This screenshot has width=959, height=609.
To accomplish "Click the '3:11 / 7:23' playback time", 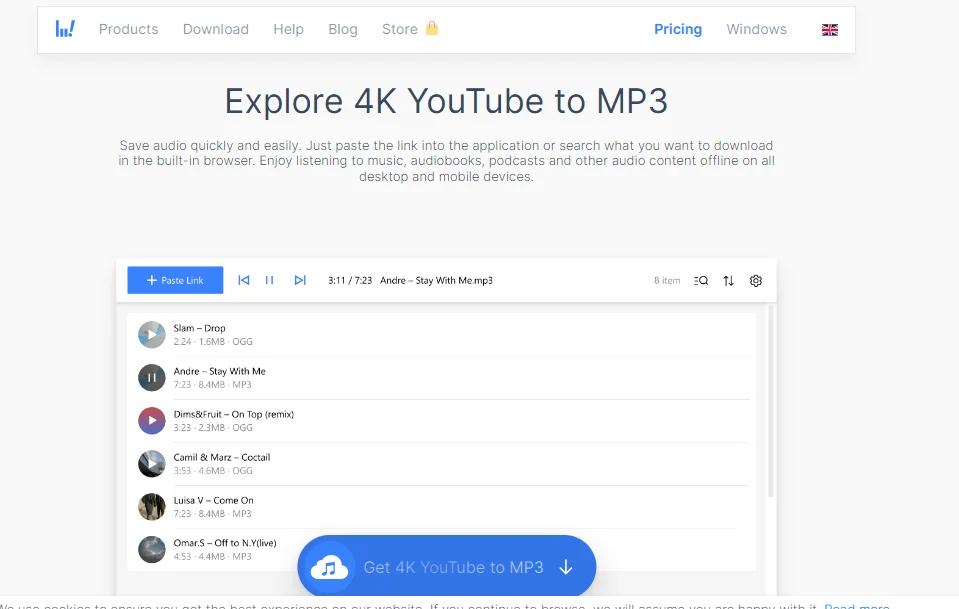I will click(350, 280).
